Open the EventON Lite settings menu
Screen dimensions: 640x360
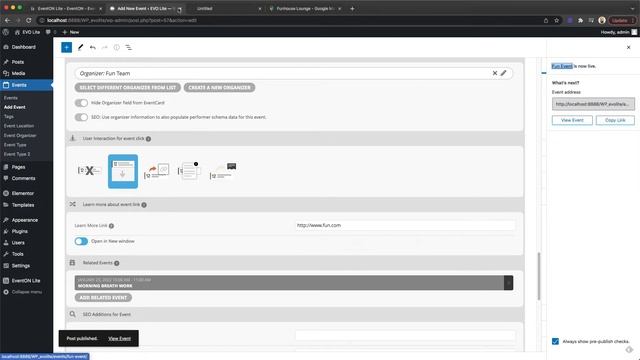point(26,281)
